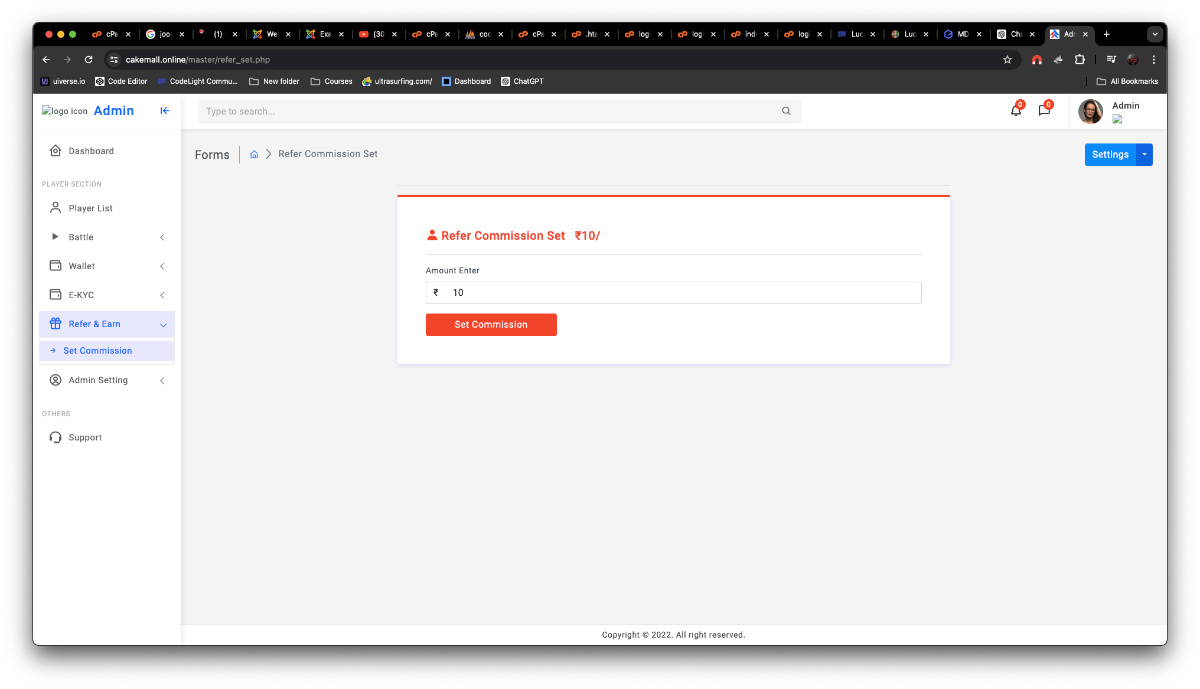
Task: Reload the page in the browser
Action: point(88,60)
